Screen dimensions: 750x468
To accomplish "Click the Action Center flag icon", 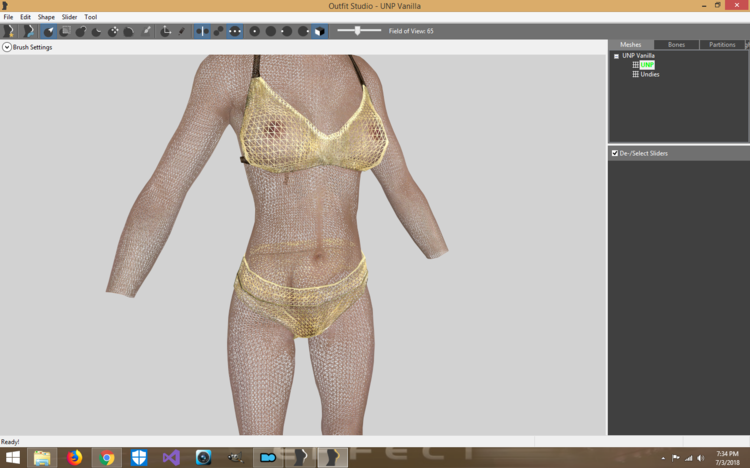I will coord(676,458).
